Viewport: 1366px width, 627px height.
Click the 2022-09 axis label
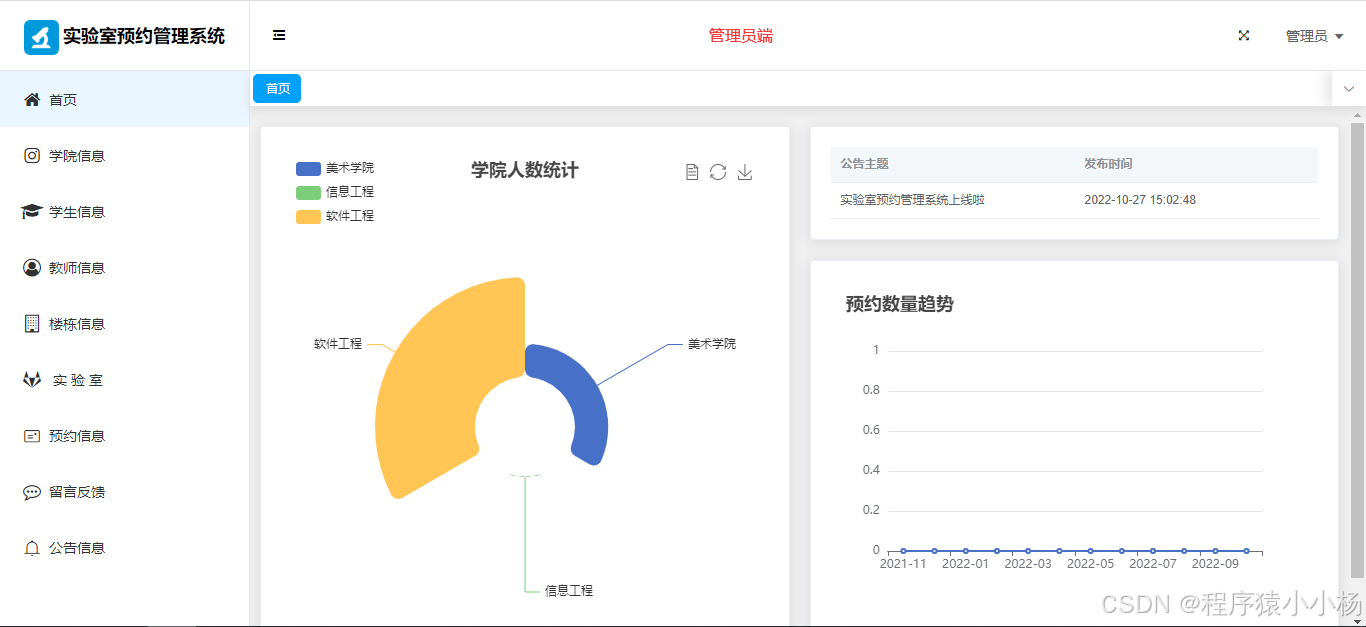click(x=1215, y=563)
